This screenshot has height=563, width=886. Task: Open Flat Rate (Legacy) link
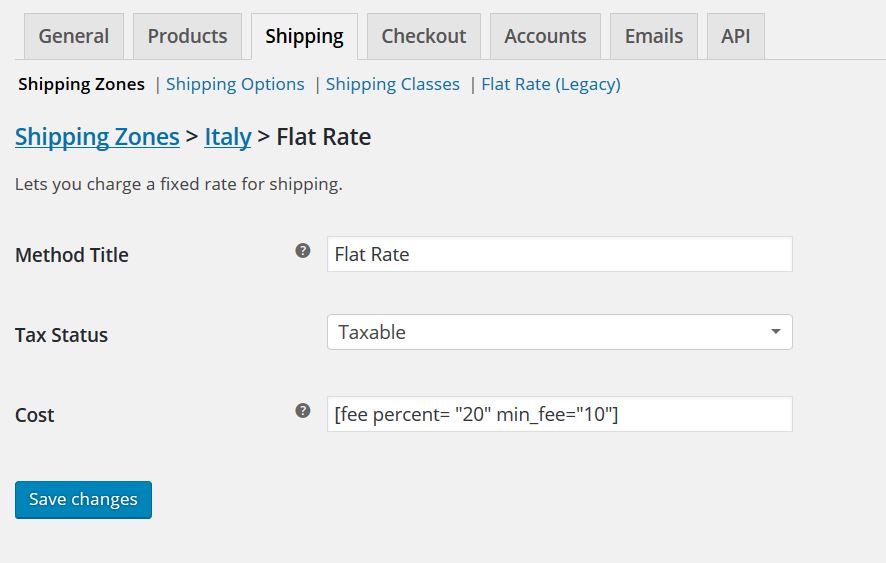[x=551, y=84]
